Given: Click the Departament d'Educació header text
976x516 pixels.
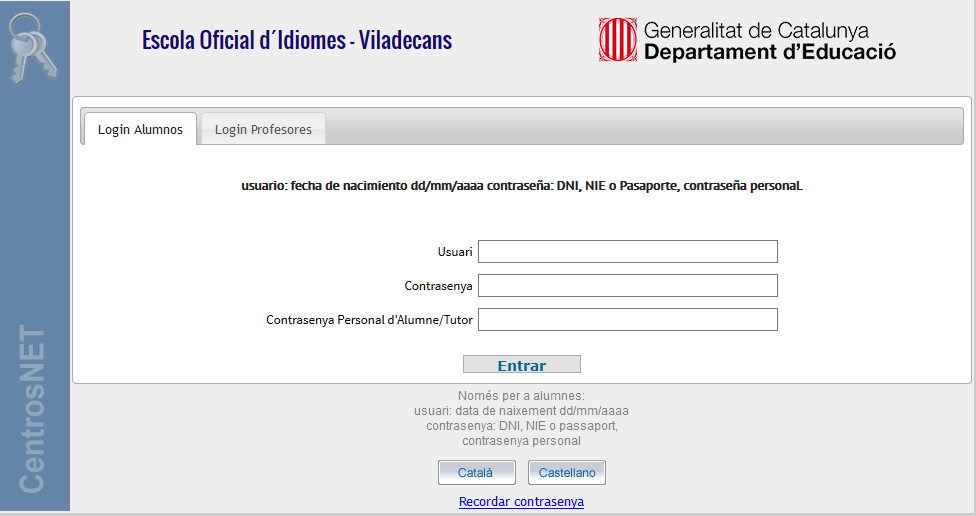Looking at the screenshot, I should 770,52.
